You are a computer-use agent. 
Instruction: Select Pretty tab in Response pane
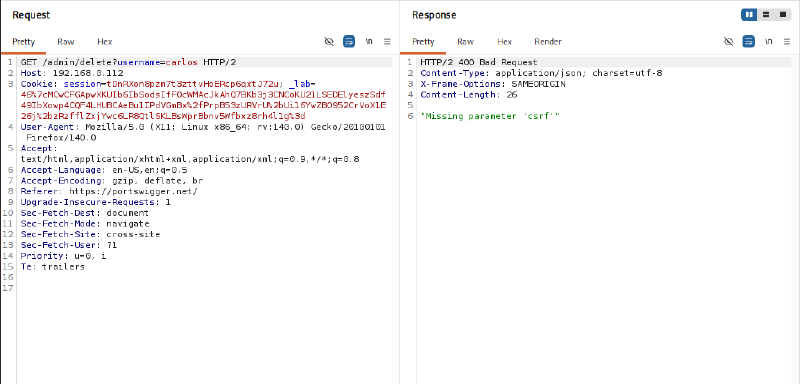(423, 42)
